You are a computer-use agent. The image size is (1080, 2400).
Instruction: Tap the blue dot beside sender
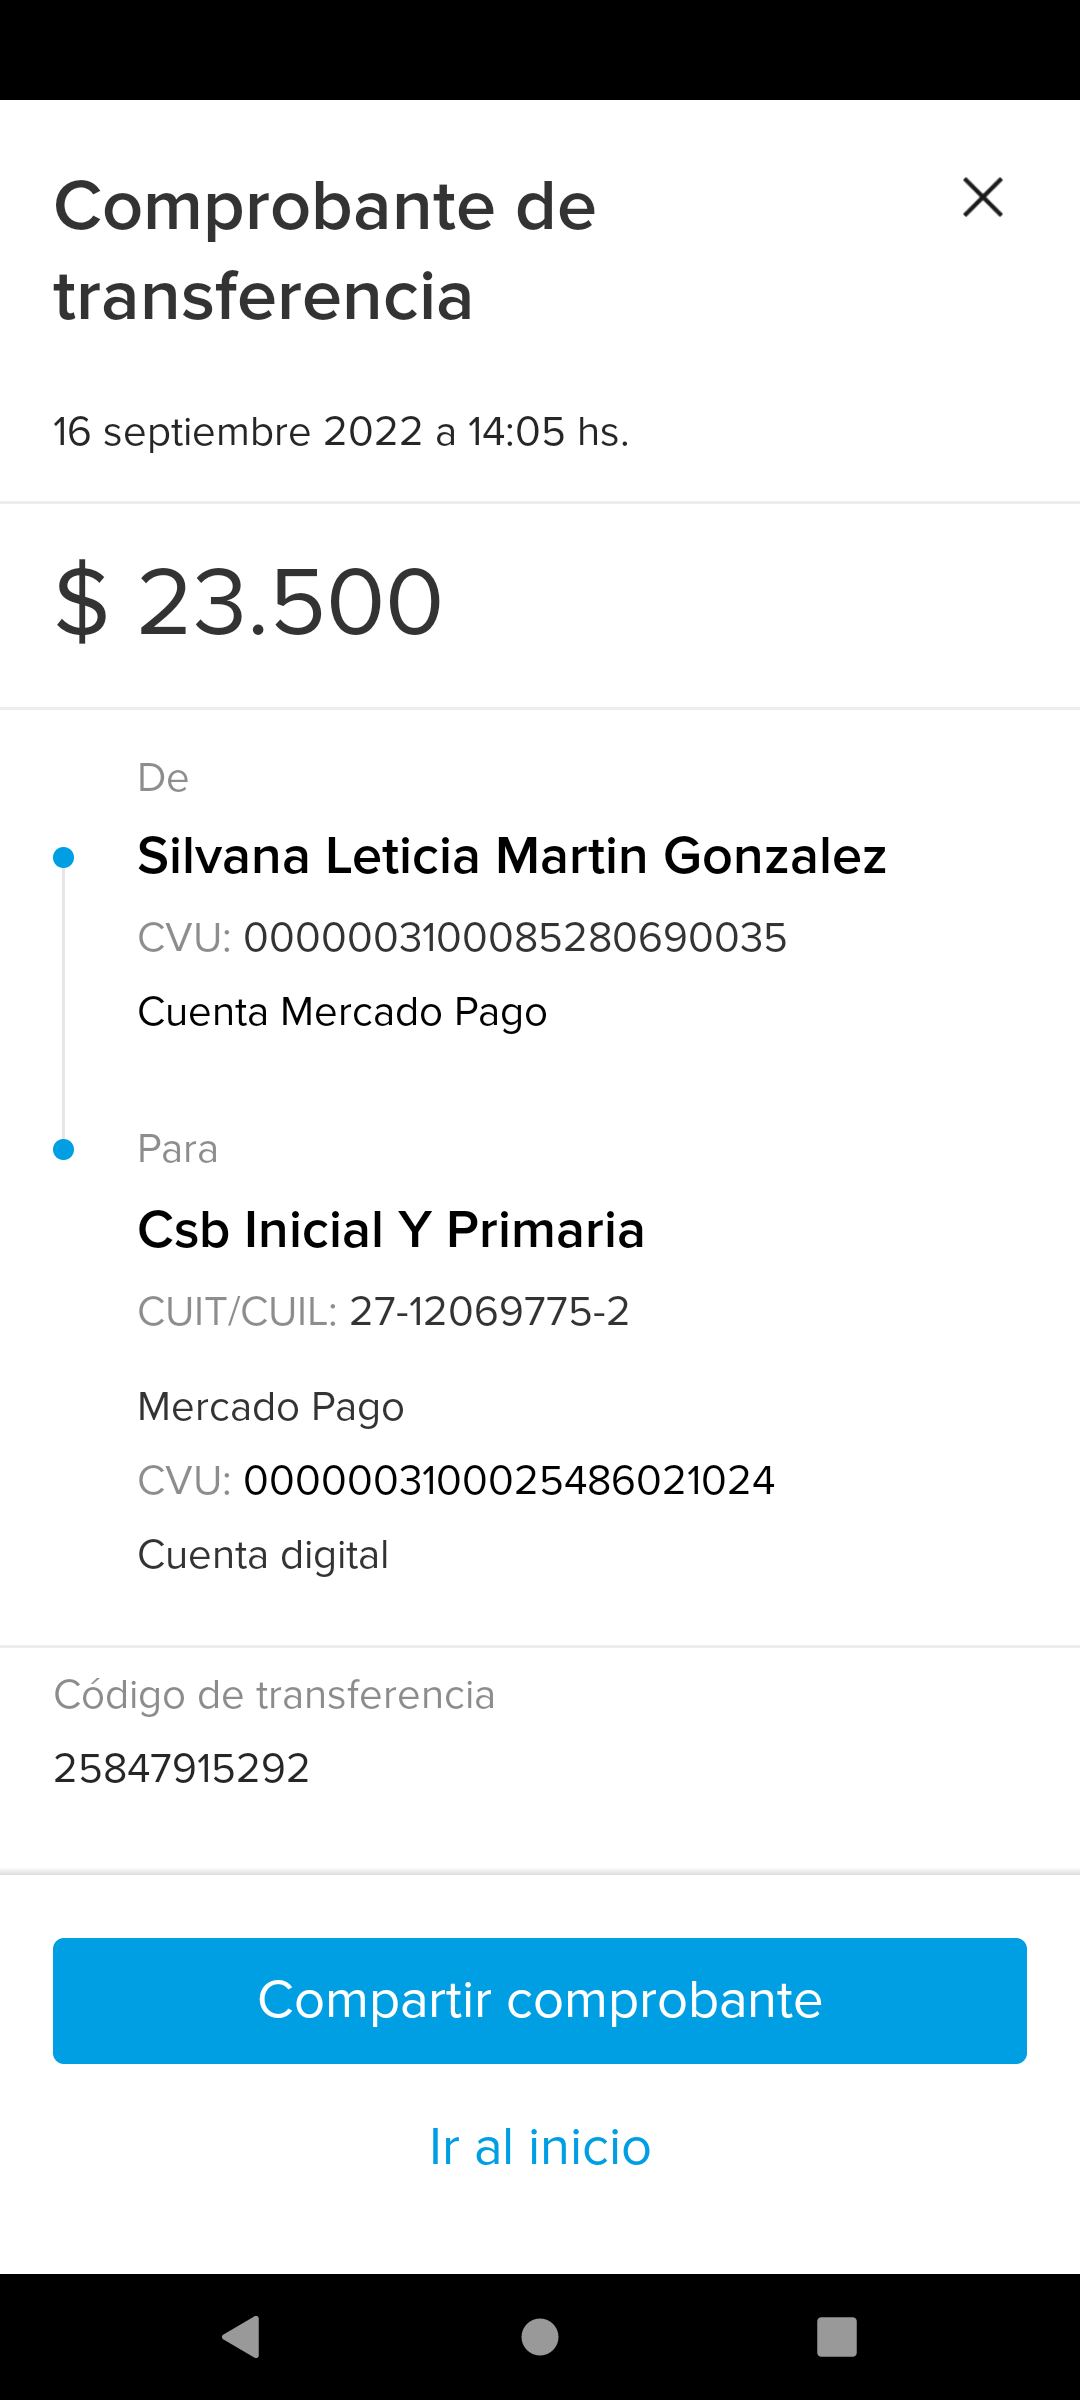tap(64, 857)
